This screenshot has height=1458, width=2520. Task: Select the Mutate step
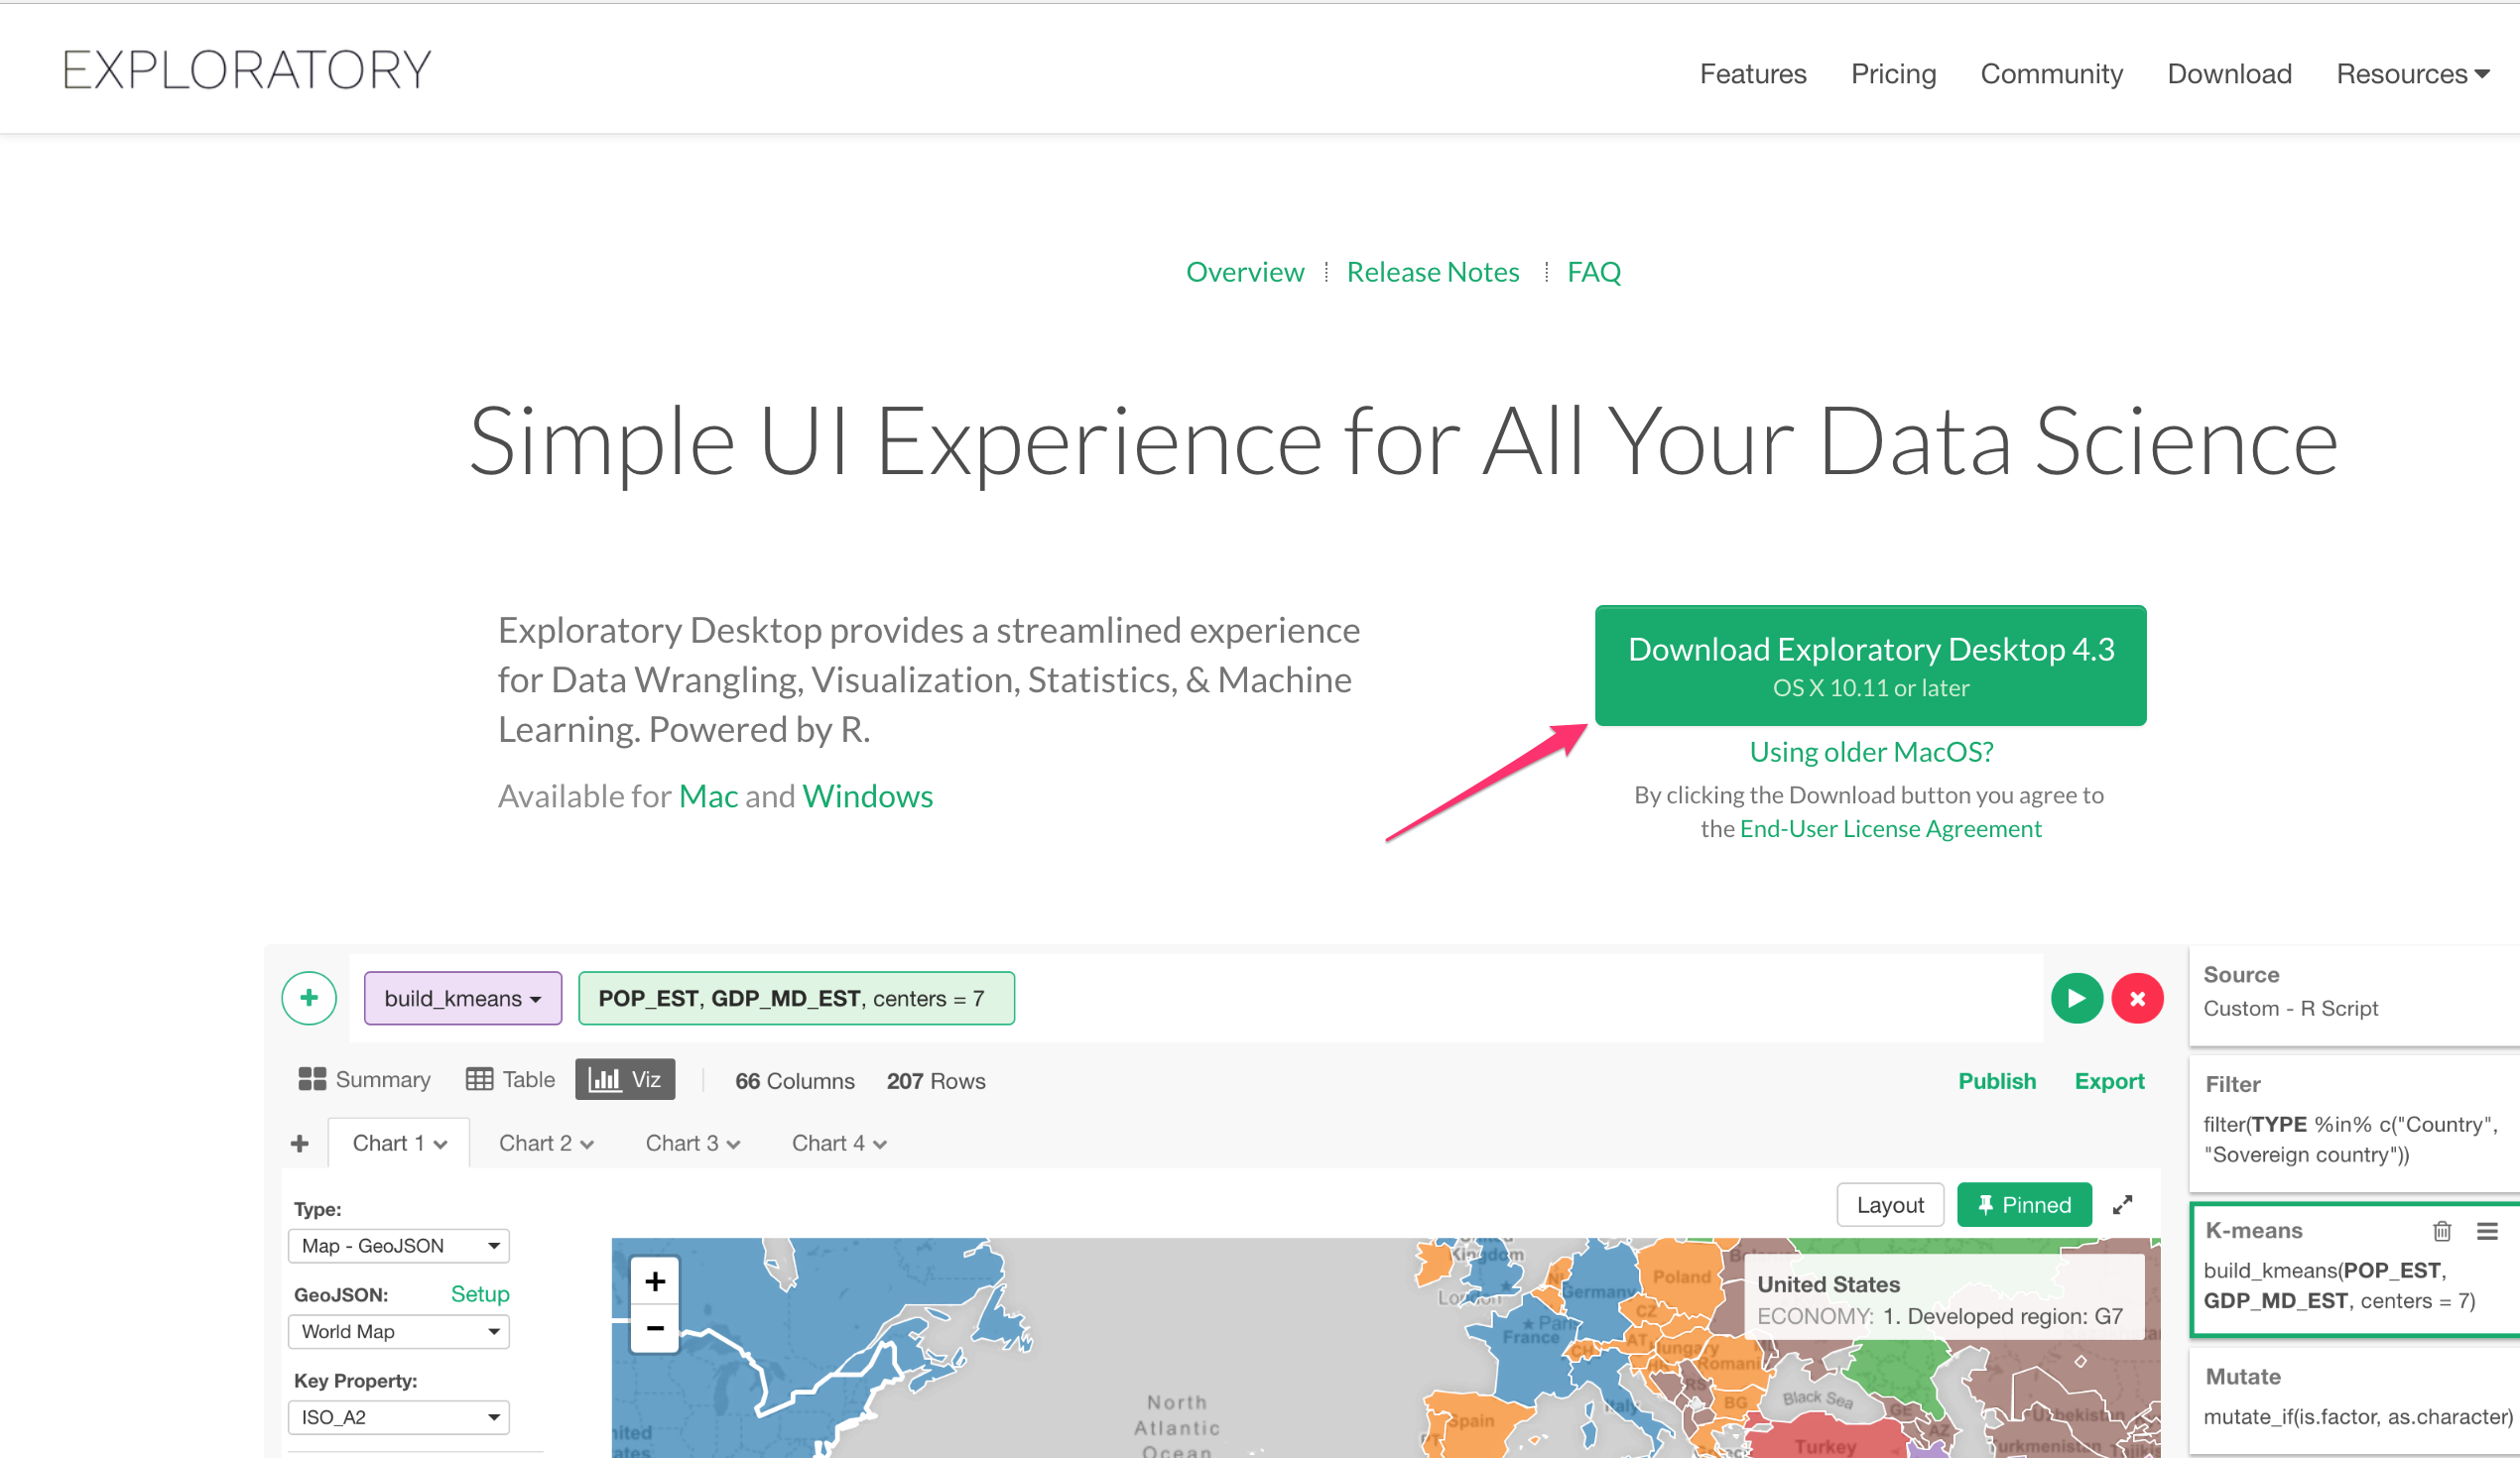tap(2354, 1400)
